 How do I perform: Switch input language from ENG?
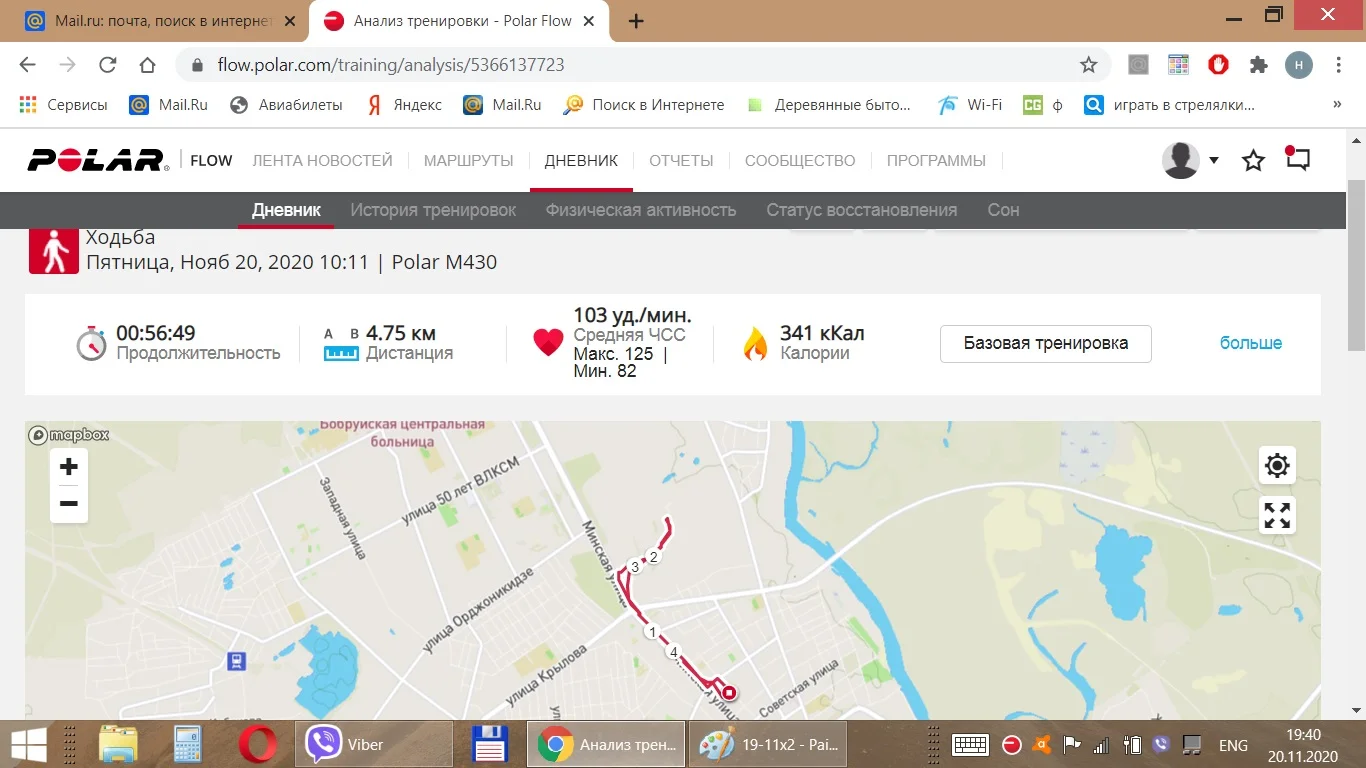tap(1233, 745)
